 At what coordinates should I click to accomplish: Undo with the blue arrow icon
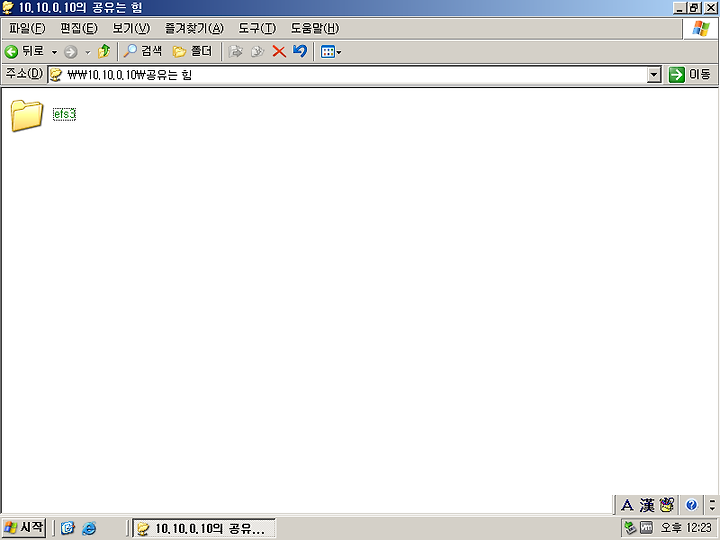300,51
